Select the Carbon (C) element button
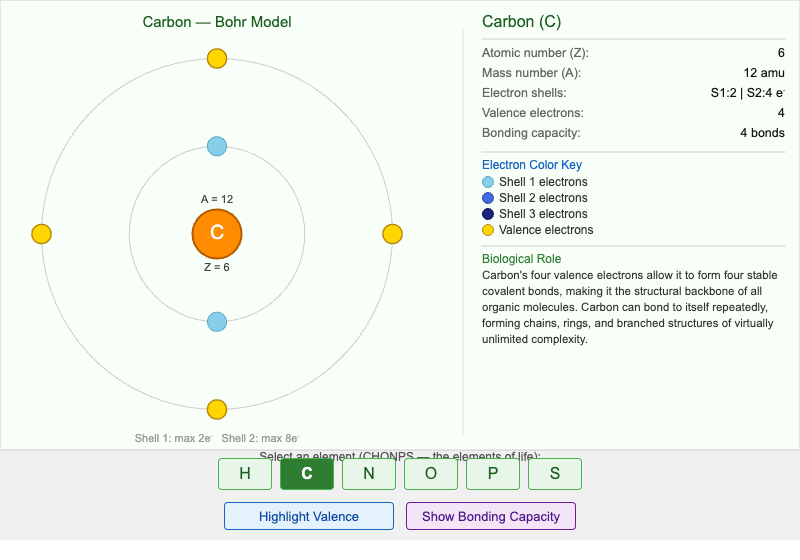This screenshot has height=560, width=800. pyautogui.click(x=307, y=474)
